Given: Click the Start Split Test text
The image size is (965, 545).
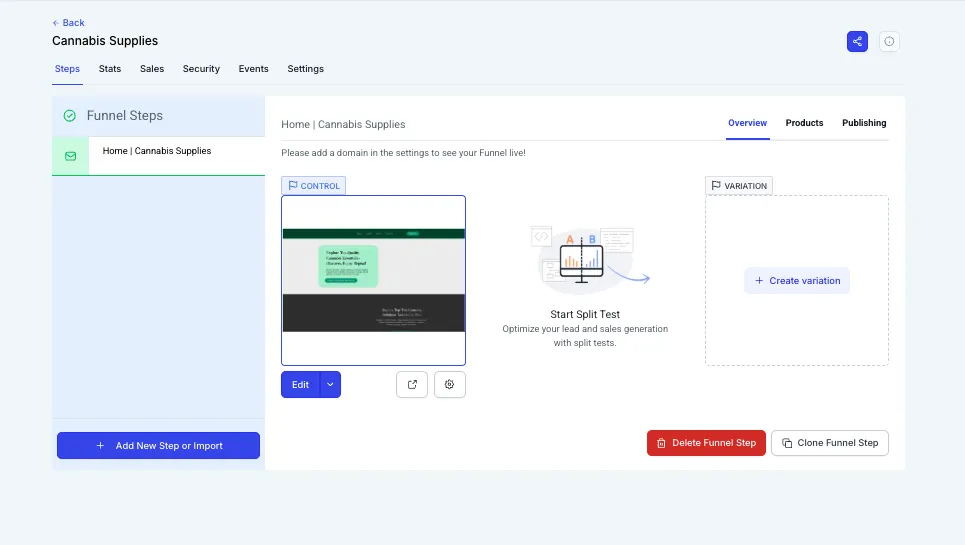Looking at the screenshot, I should [585, 314].
